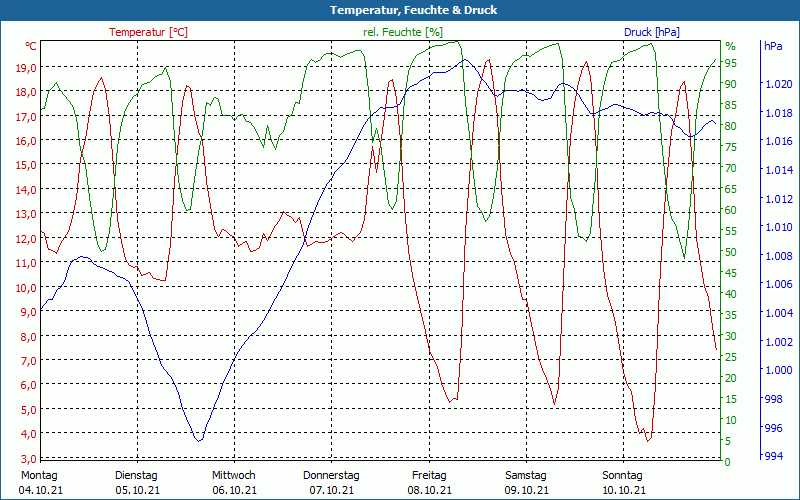Click the 14,0 value on temperature axis

[26, 190]
